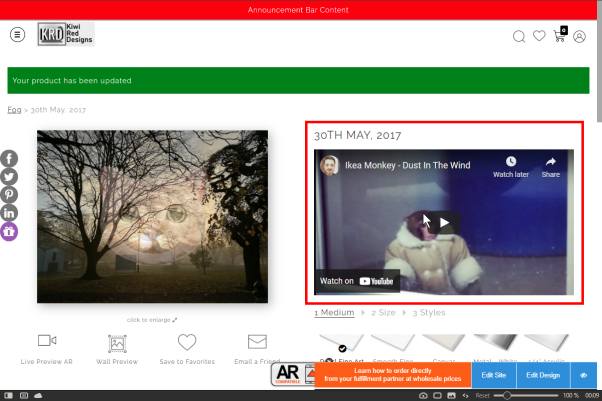
Task: Select the Metal medium swatch
Action: [x=495, y=342]
